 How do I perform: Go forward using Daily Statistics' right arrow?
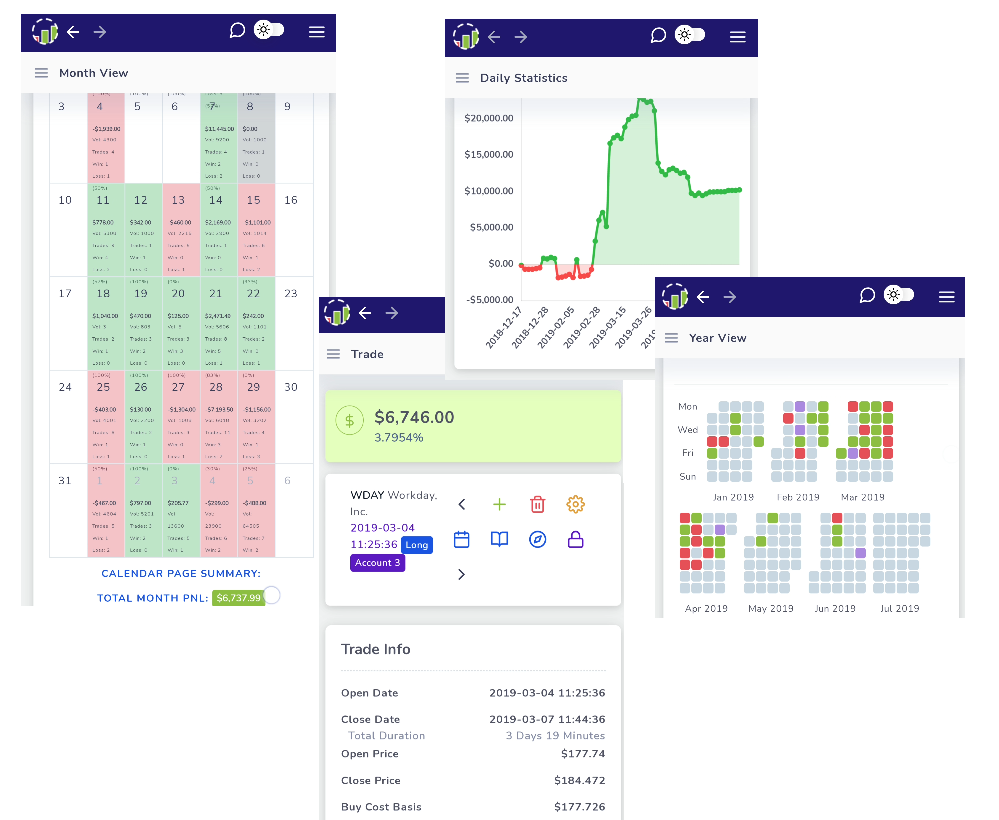click(521, 37)
